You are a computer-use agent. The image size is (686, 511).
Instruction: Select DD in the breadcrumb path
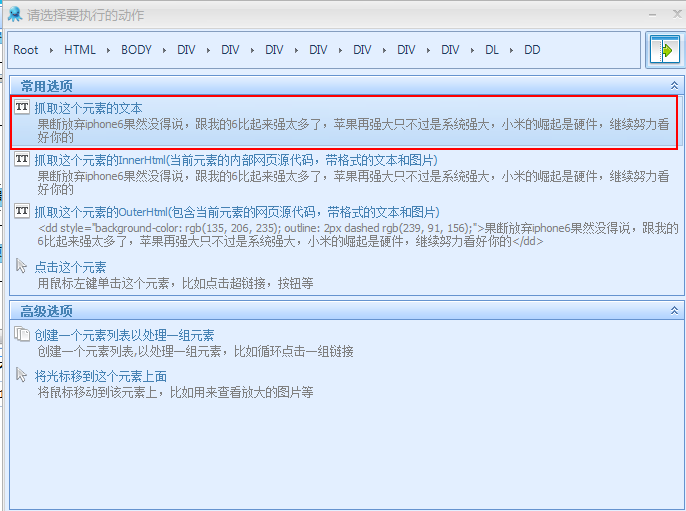pyautogui.click(x=532, y=50)
